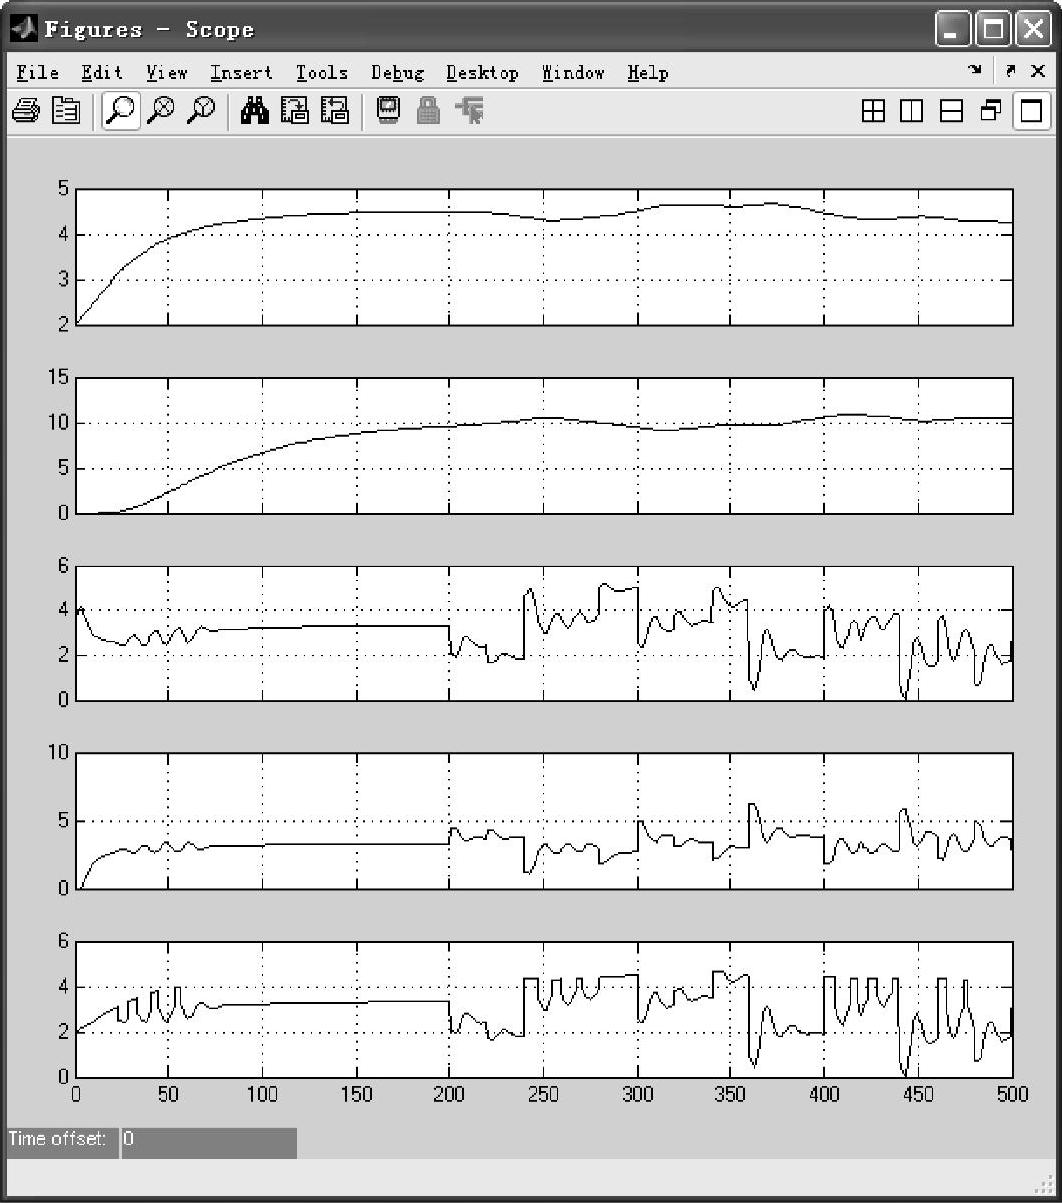Click the fourth scope axes (range 0 to 10)
The width and height of the screenshot is (1062, 1203).
point(544,820)
